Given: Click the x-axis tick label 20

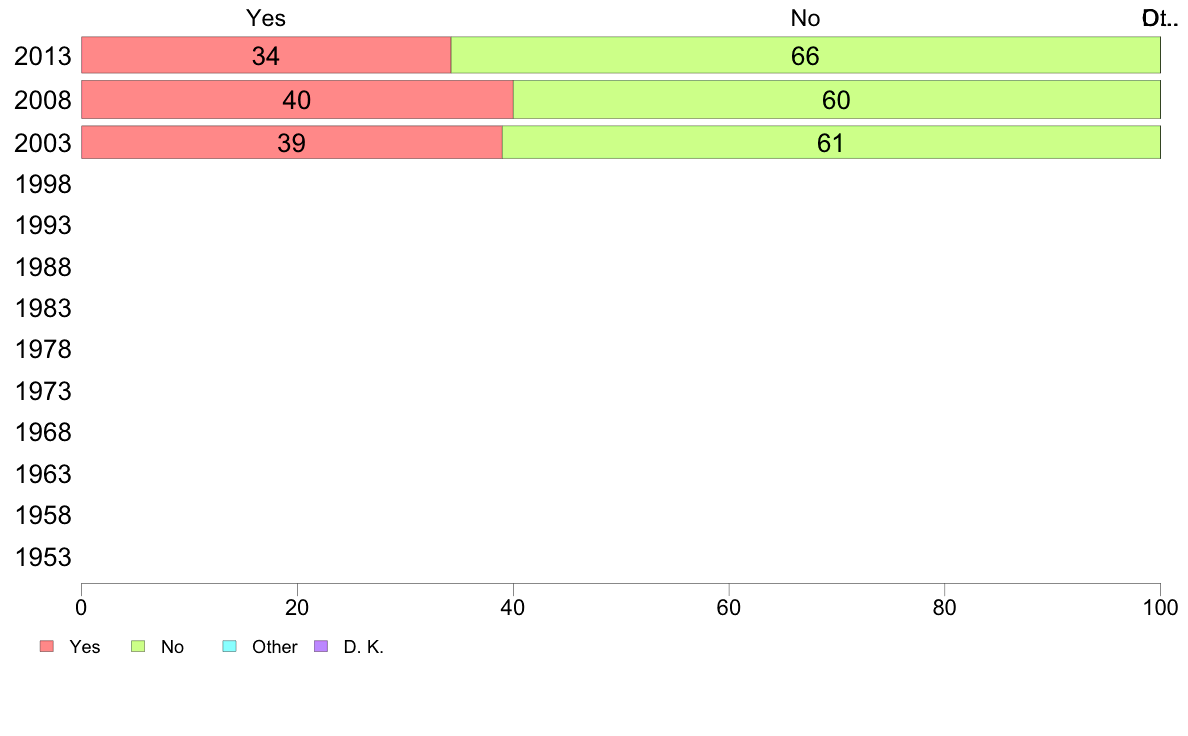Looking at the screenshot, I should (297, 607).
